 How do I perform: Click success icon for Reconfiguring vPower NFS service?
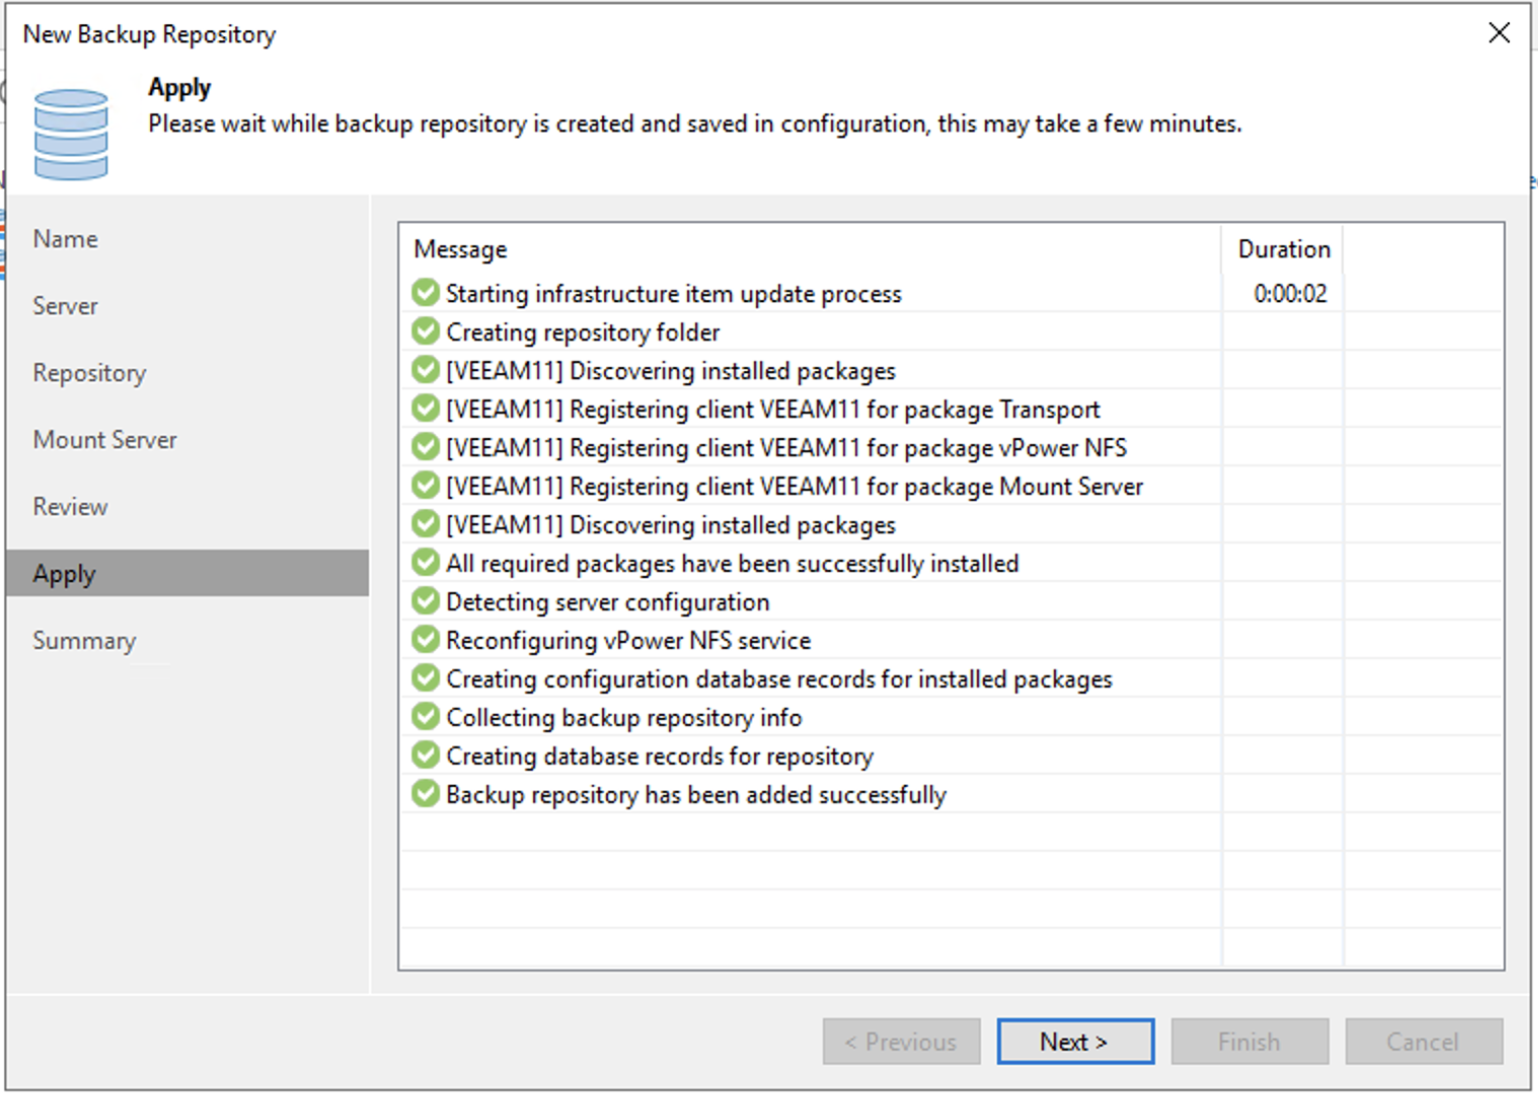(426, 639)
